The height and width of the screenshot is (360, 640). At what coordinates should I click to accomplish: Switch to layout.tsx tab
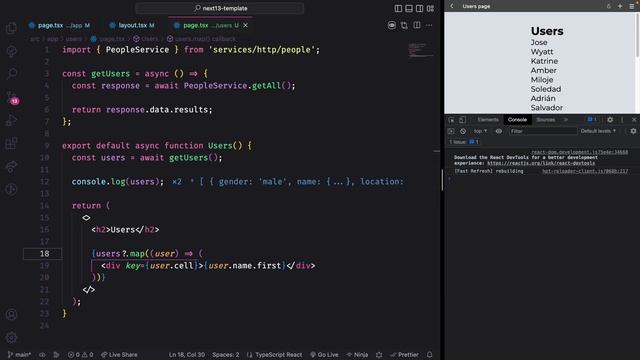132,25
